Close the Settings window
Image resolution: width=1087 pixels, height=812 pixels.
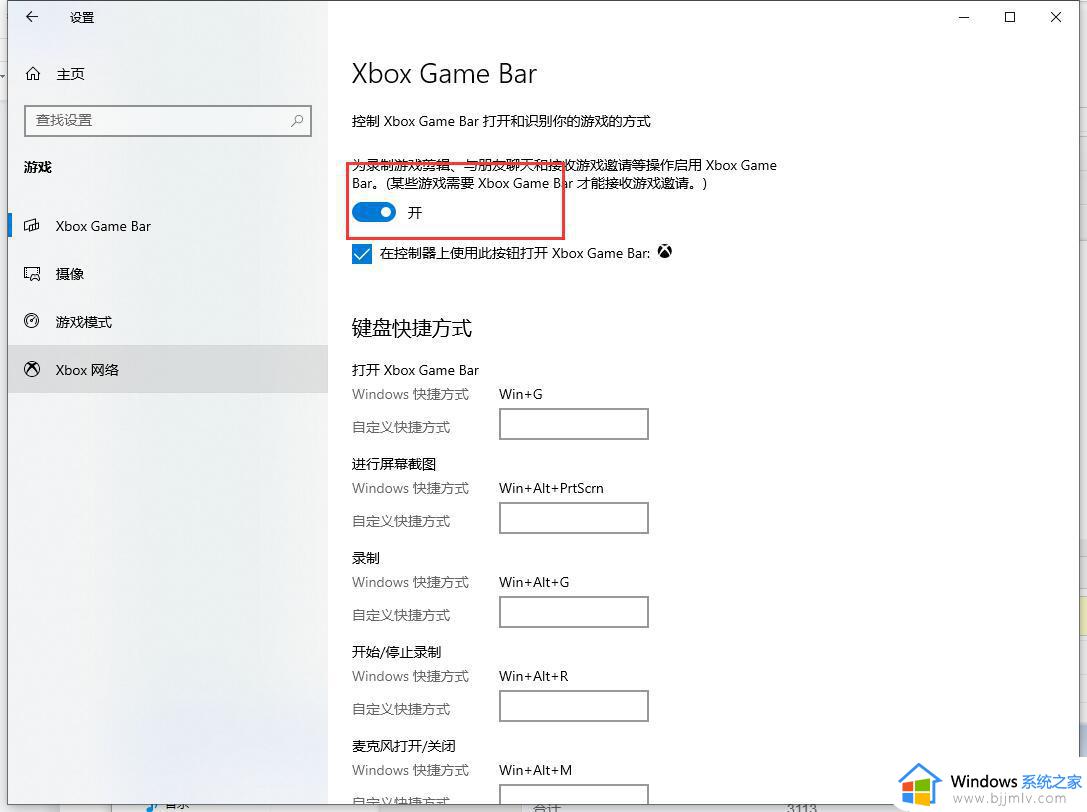click(1056, 17)
